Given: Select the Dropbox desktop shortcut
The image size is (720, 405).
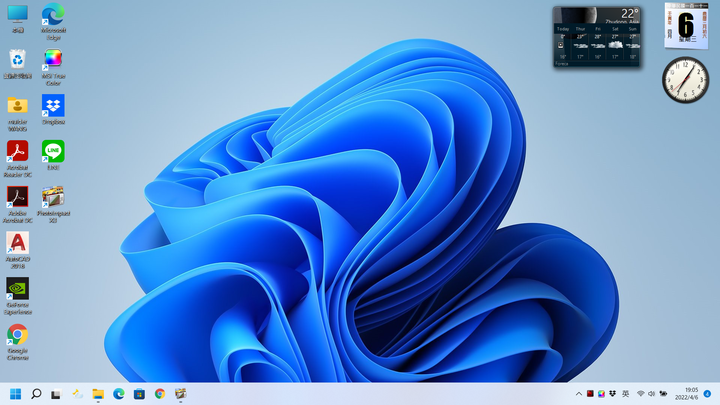Looking at the screenshot, I should [x=53, y=110].
